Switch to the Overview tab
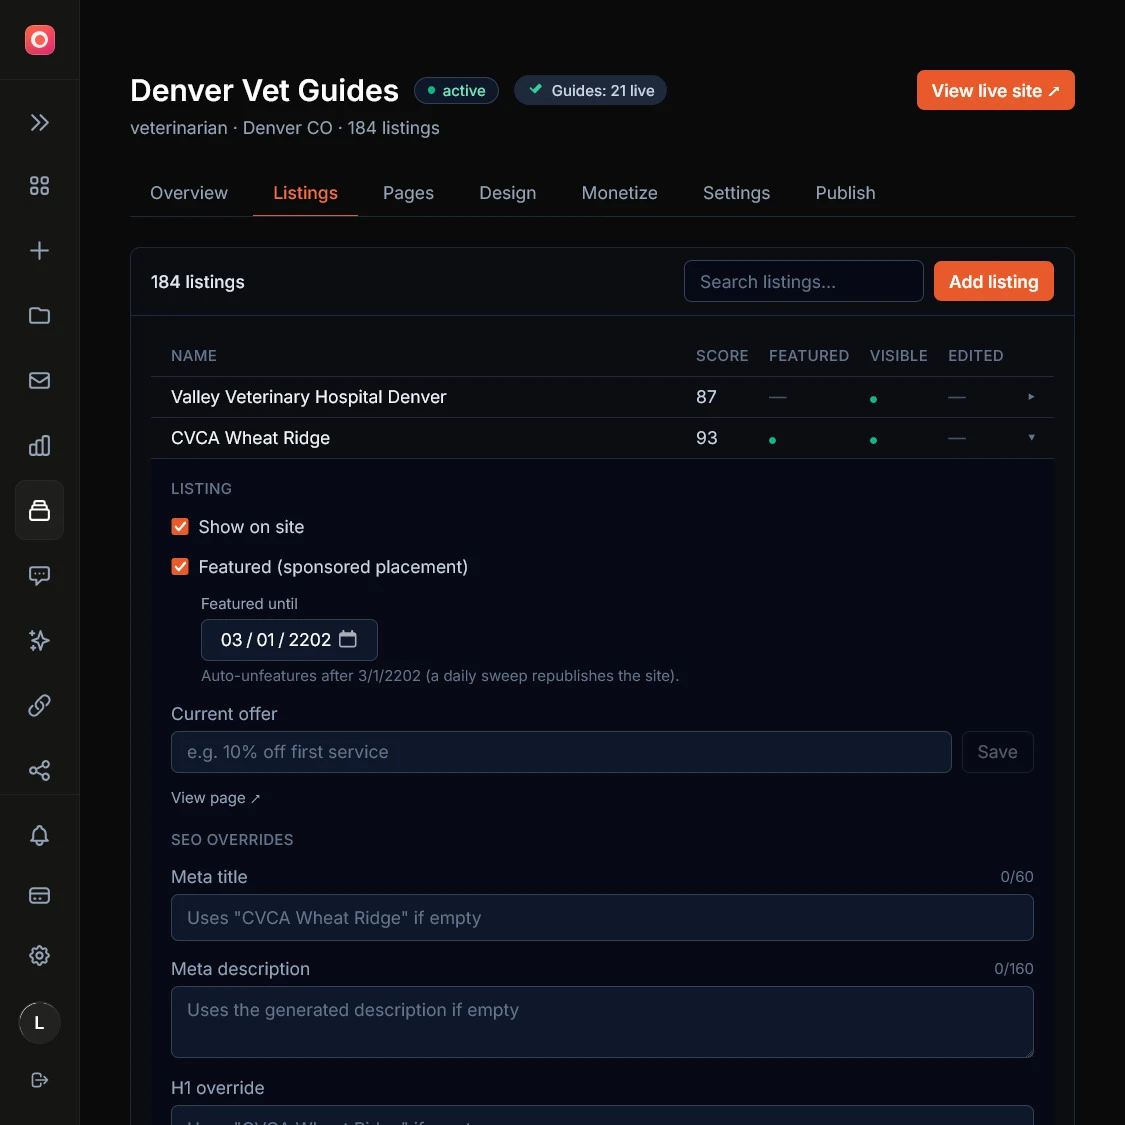The image size is (1125, 1125). click(x=189, y=193)
